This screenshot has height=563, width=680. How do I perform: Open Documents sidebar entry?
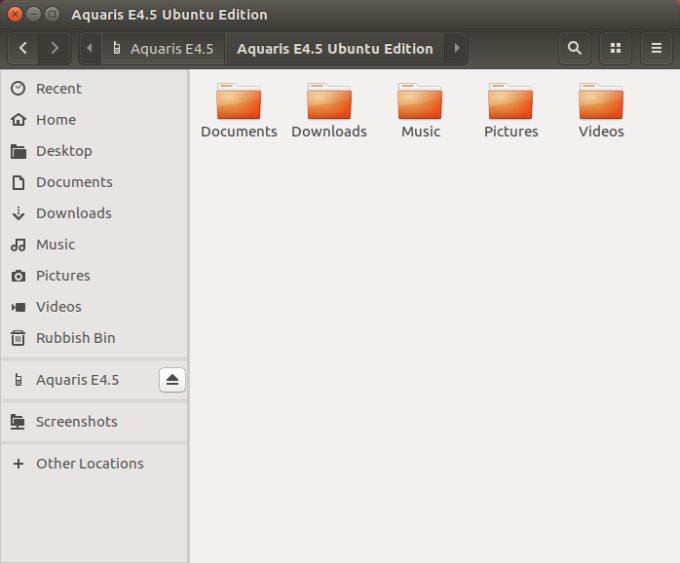[x=94, y=182]
